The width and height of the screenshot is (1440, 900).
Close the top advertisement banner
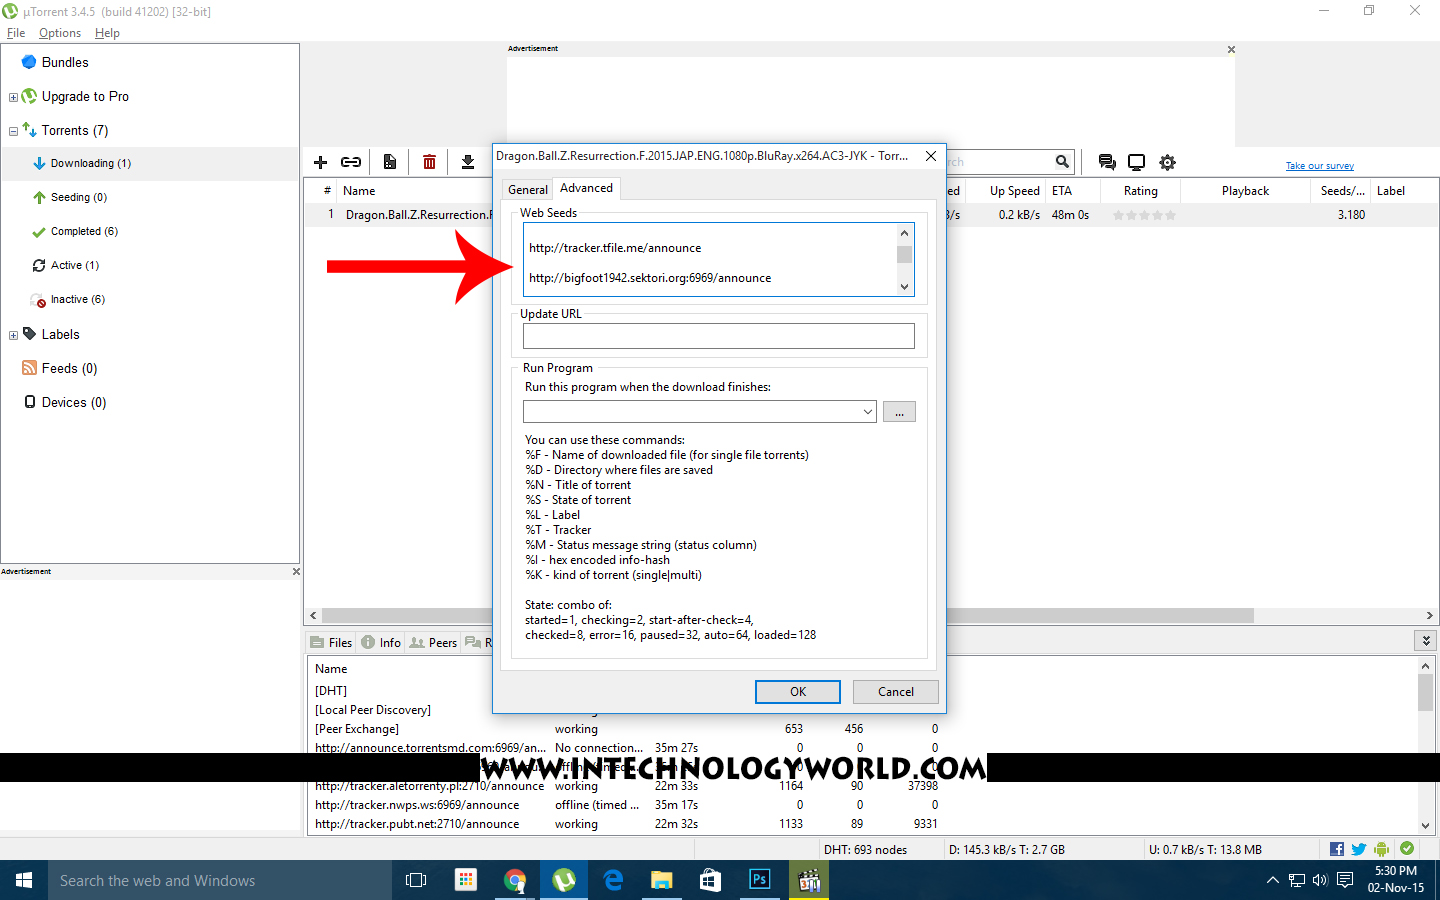pyautogui.click(x=1231, y=49)
